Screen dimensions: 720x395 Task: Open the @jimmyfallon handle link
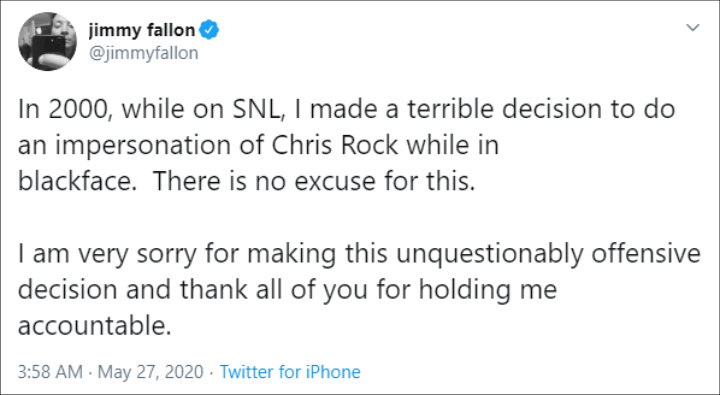[x=143, y=53]
